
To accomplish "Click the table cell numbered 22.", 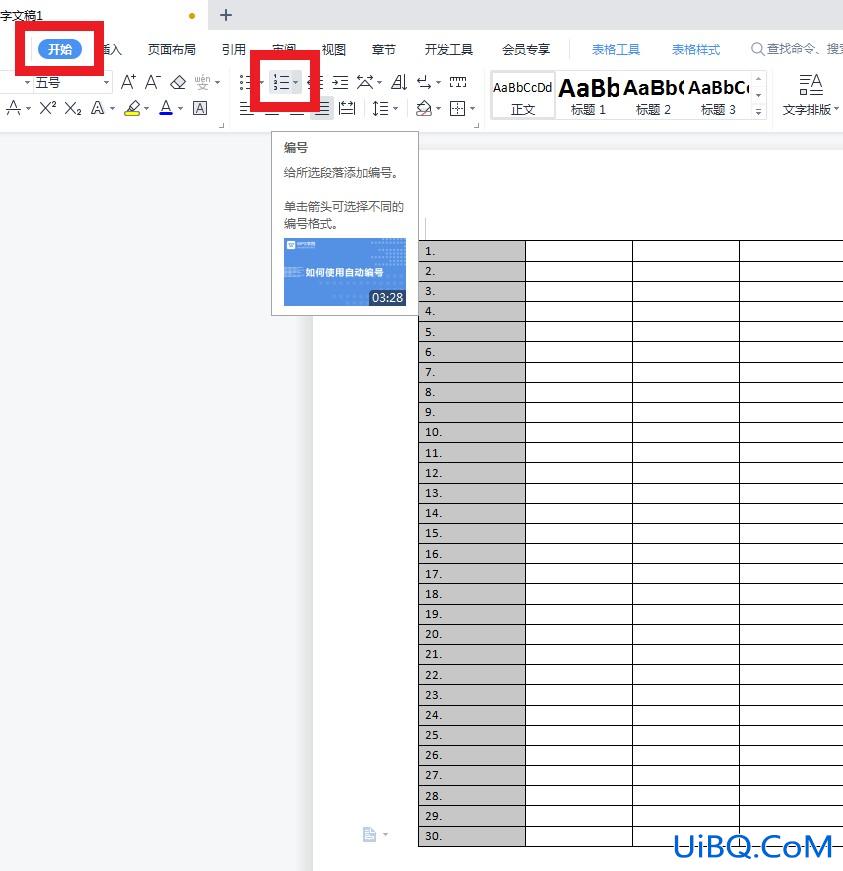I will click(x=472, y=675).
